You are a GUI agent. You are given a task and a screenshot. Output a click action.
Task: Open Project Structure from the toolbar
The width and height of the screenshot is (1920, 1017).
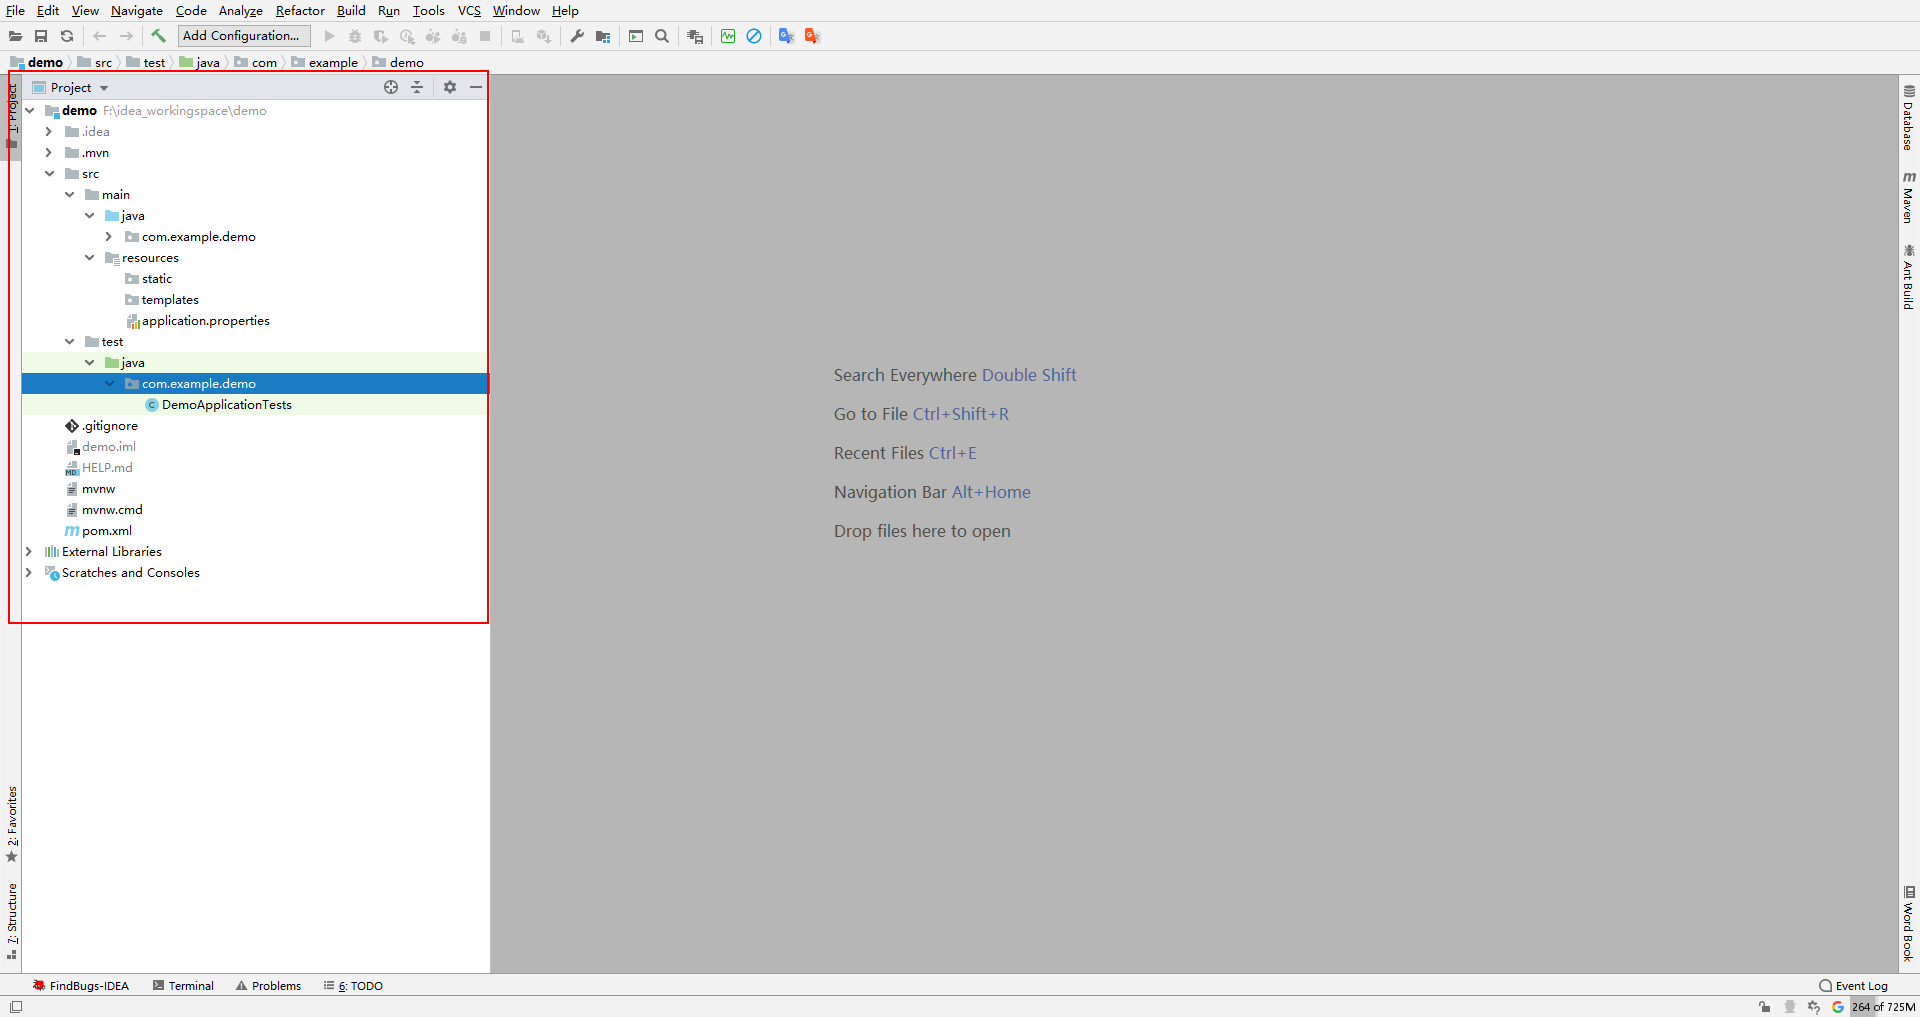click(x=603, y=36)
